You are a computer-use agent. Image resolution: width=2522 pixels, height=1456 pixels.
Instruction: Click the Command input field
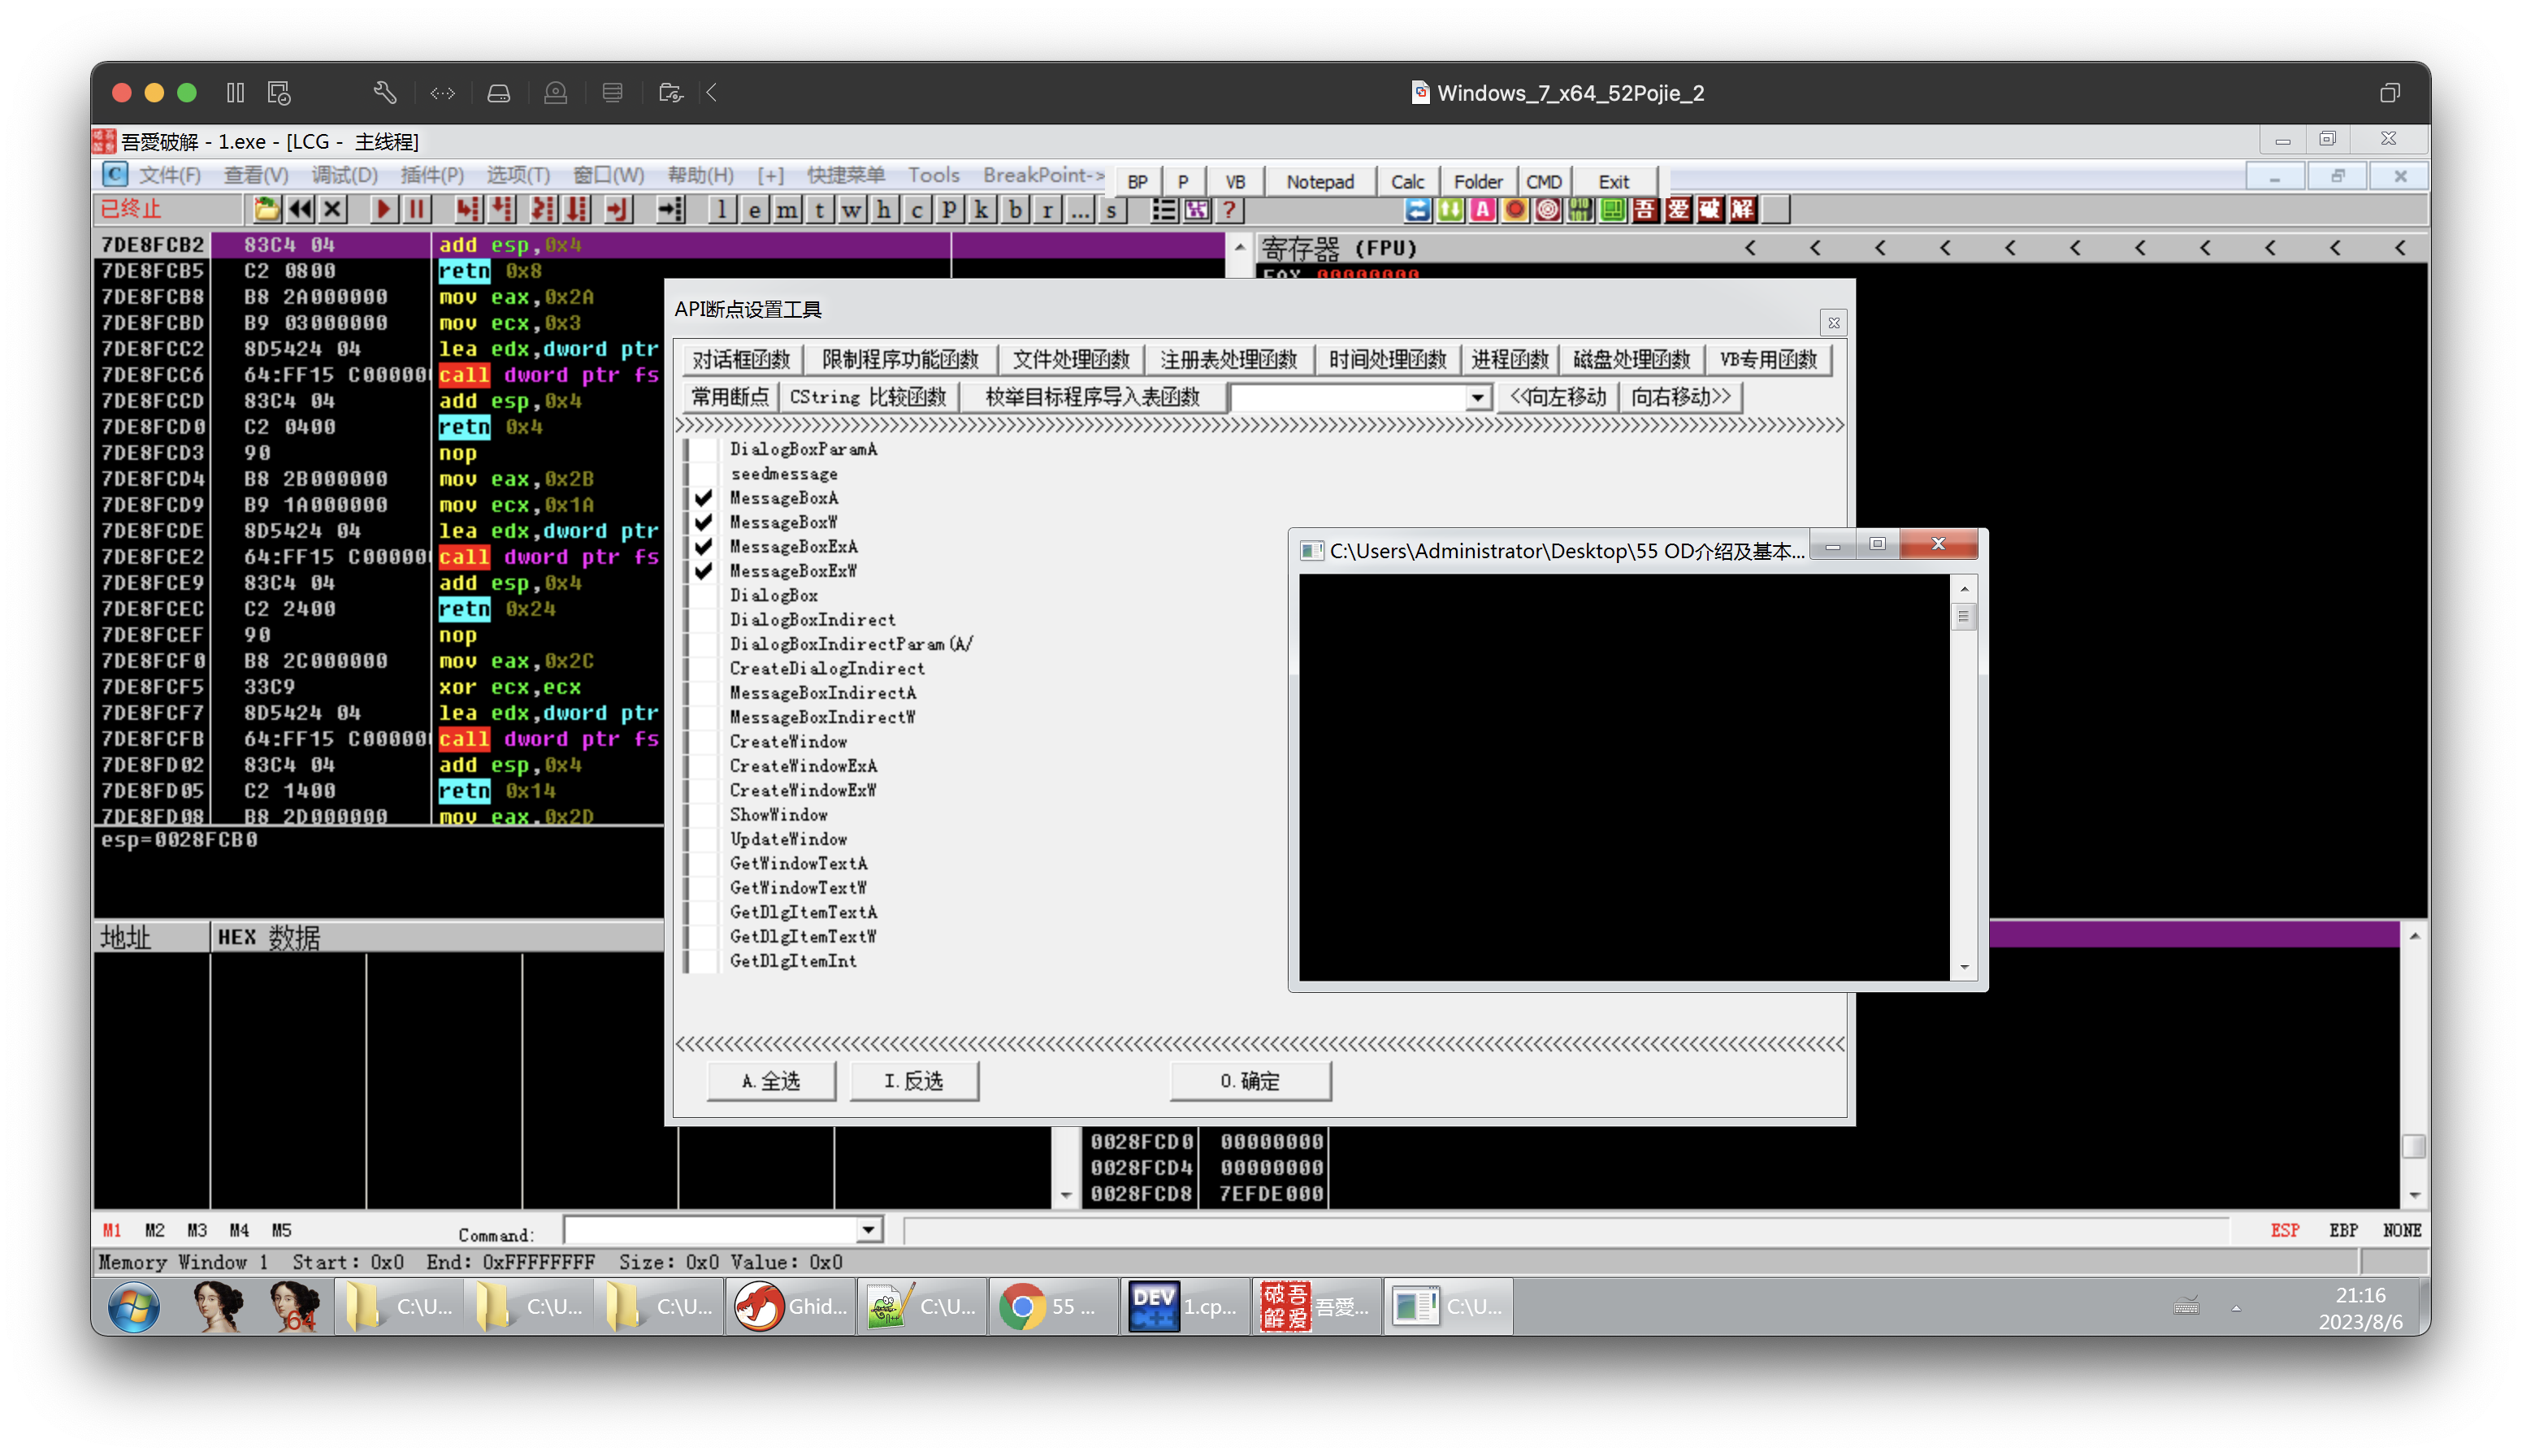click(x=712, y=1229)
